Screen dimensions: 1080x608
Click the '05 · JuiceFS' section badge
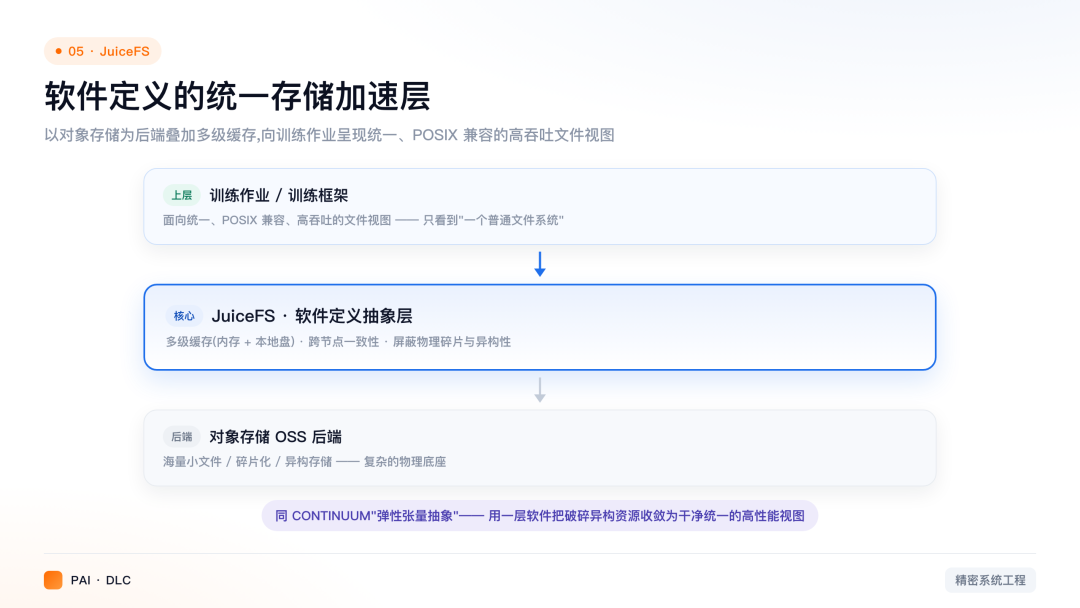click(x=103, y=52)
